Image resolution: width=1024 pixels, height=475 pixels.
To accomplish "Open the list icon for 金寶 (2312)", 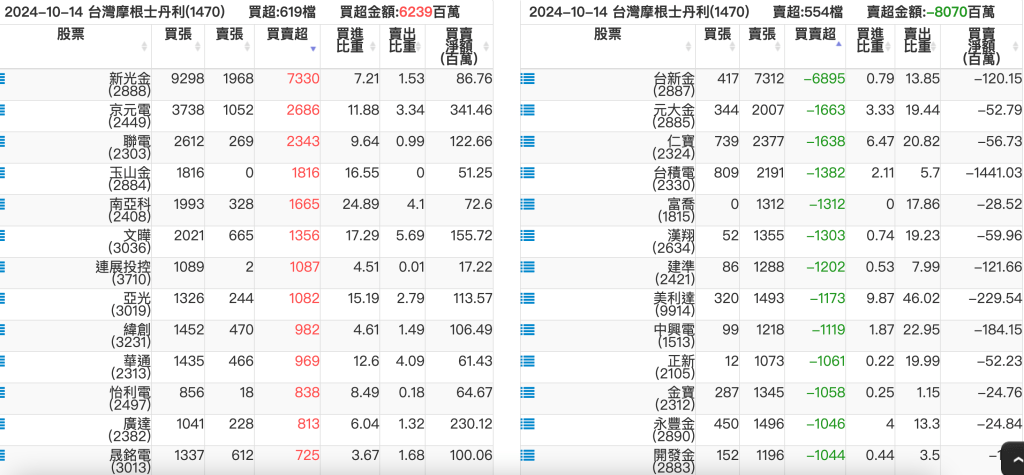I will (528, 393).
